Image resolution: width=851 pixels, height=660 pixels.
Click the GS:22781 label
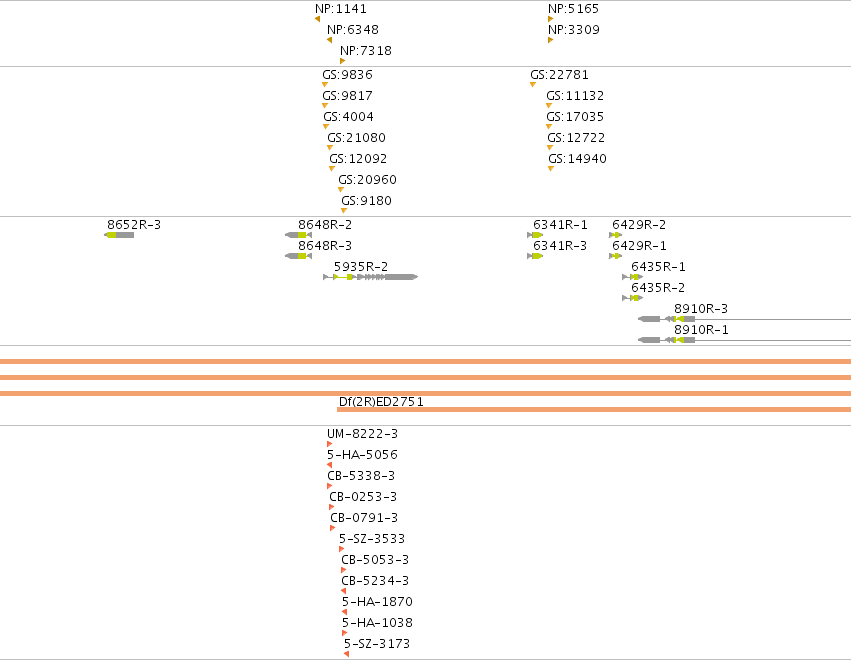coord(560,74)
